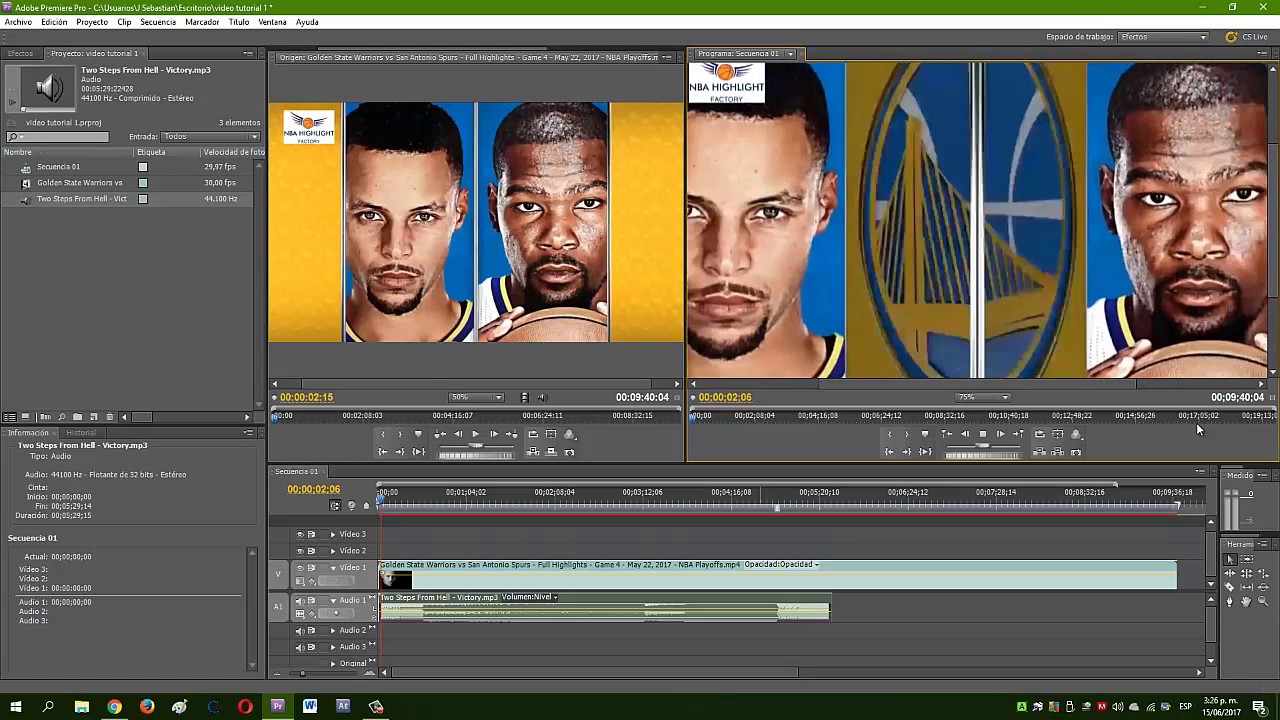Switch project panel to icon view
This screenshot has height=720, width=1280.
26,417
